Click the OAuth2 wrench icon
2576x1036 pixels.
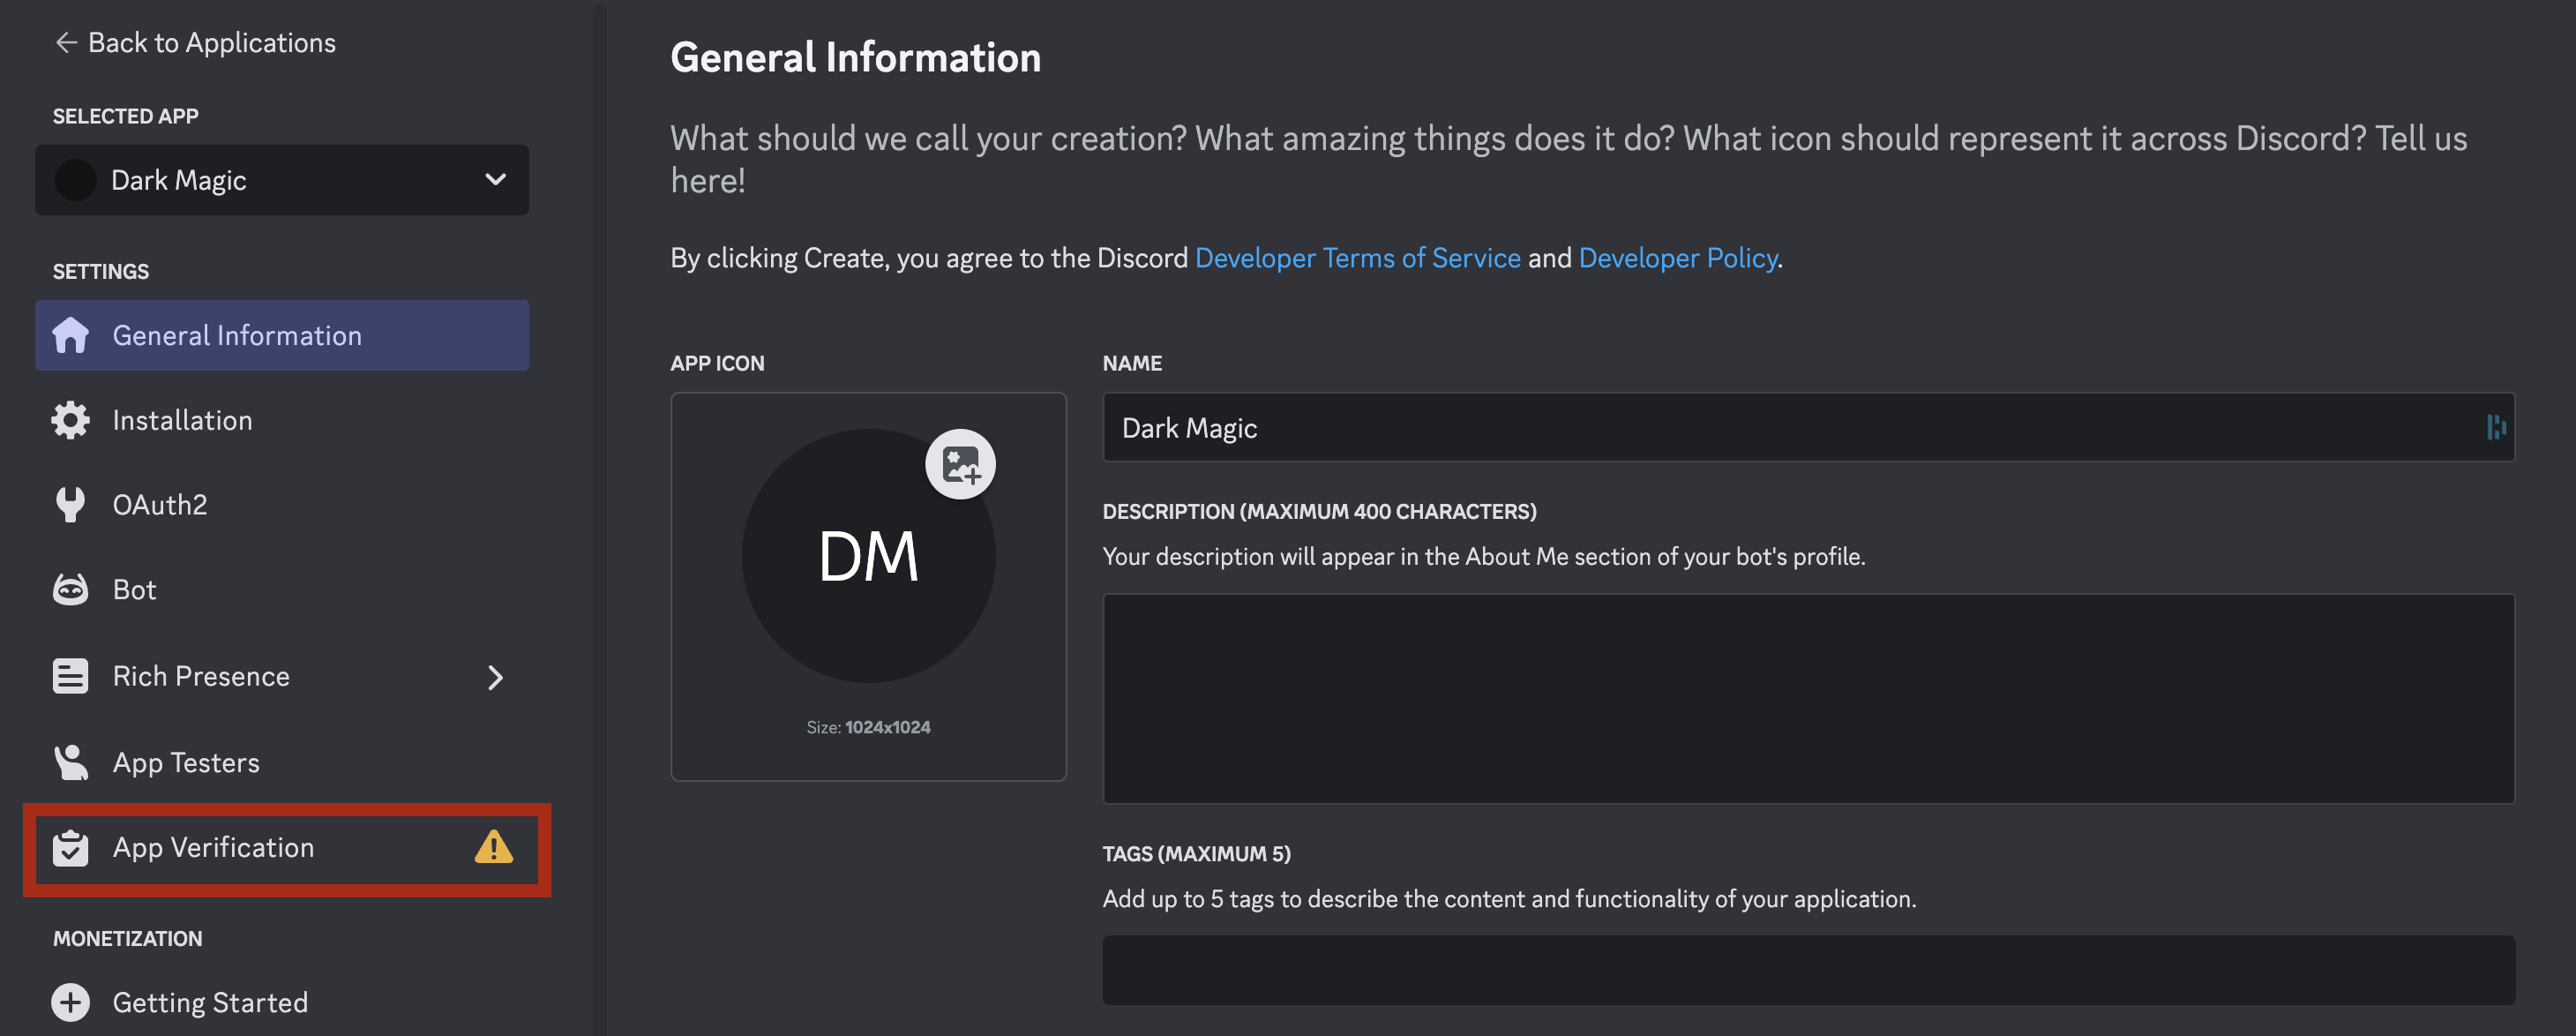tap(70, 505)
